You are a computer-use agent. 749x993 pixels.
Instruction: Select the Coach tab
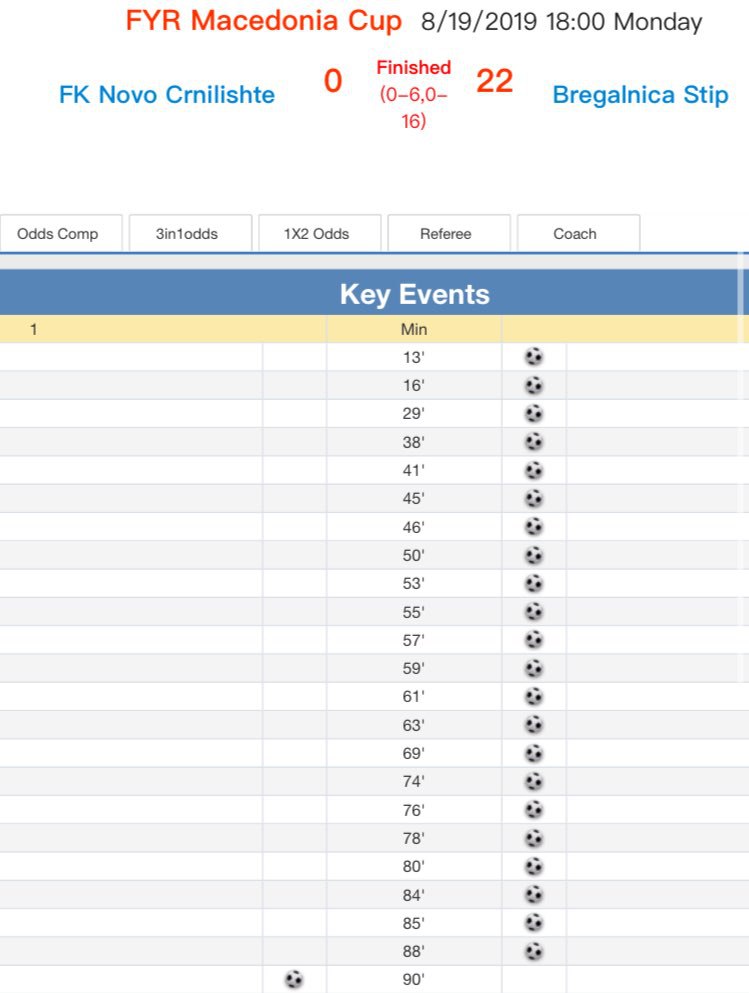579,234
